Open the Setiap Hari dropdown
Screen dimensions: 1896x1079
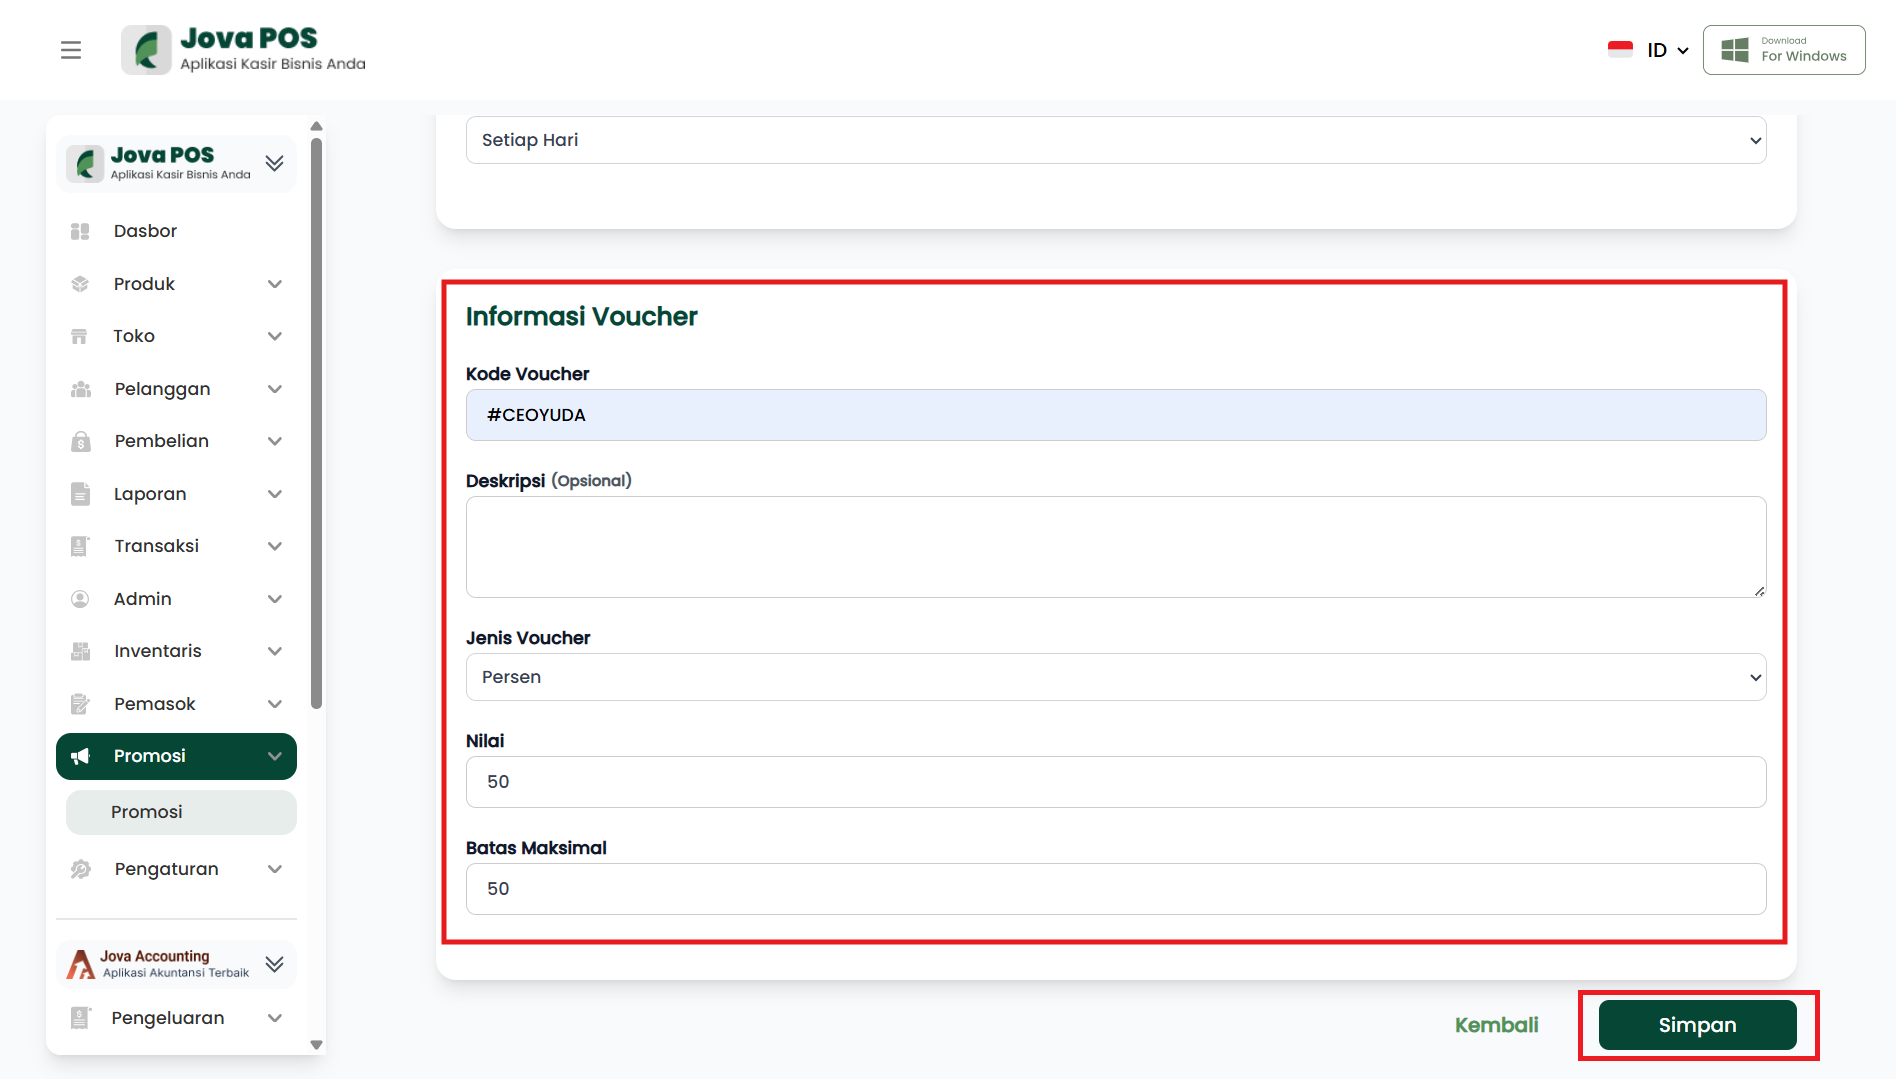(1115, 140)
